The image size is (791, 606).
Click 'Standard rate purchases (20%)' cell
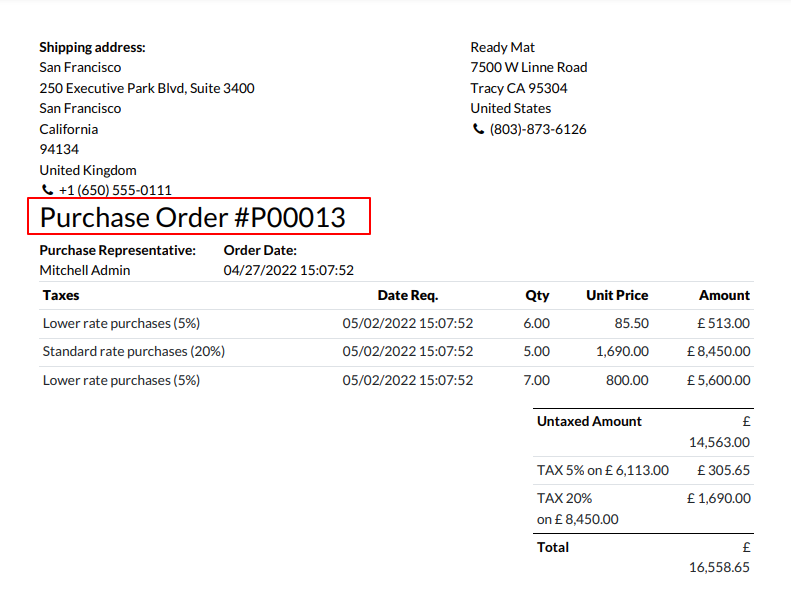click(134, 351)
